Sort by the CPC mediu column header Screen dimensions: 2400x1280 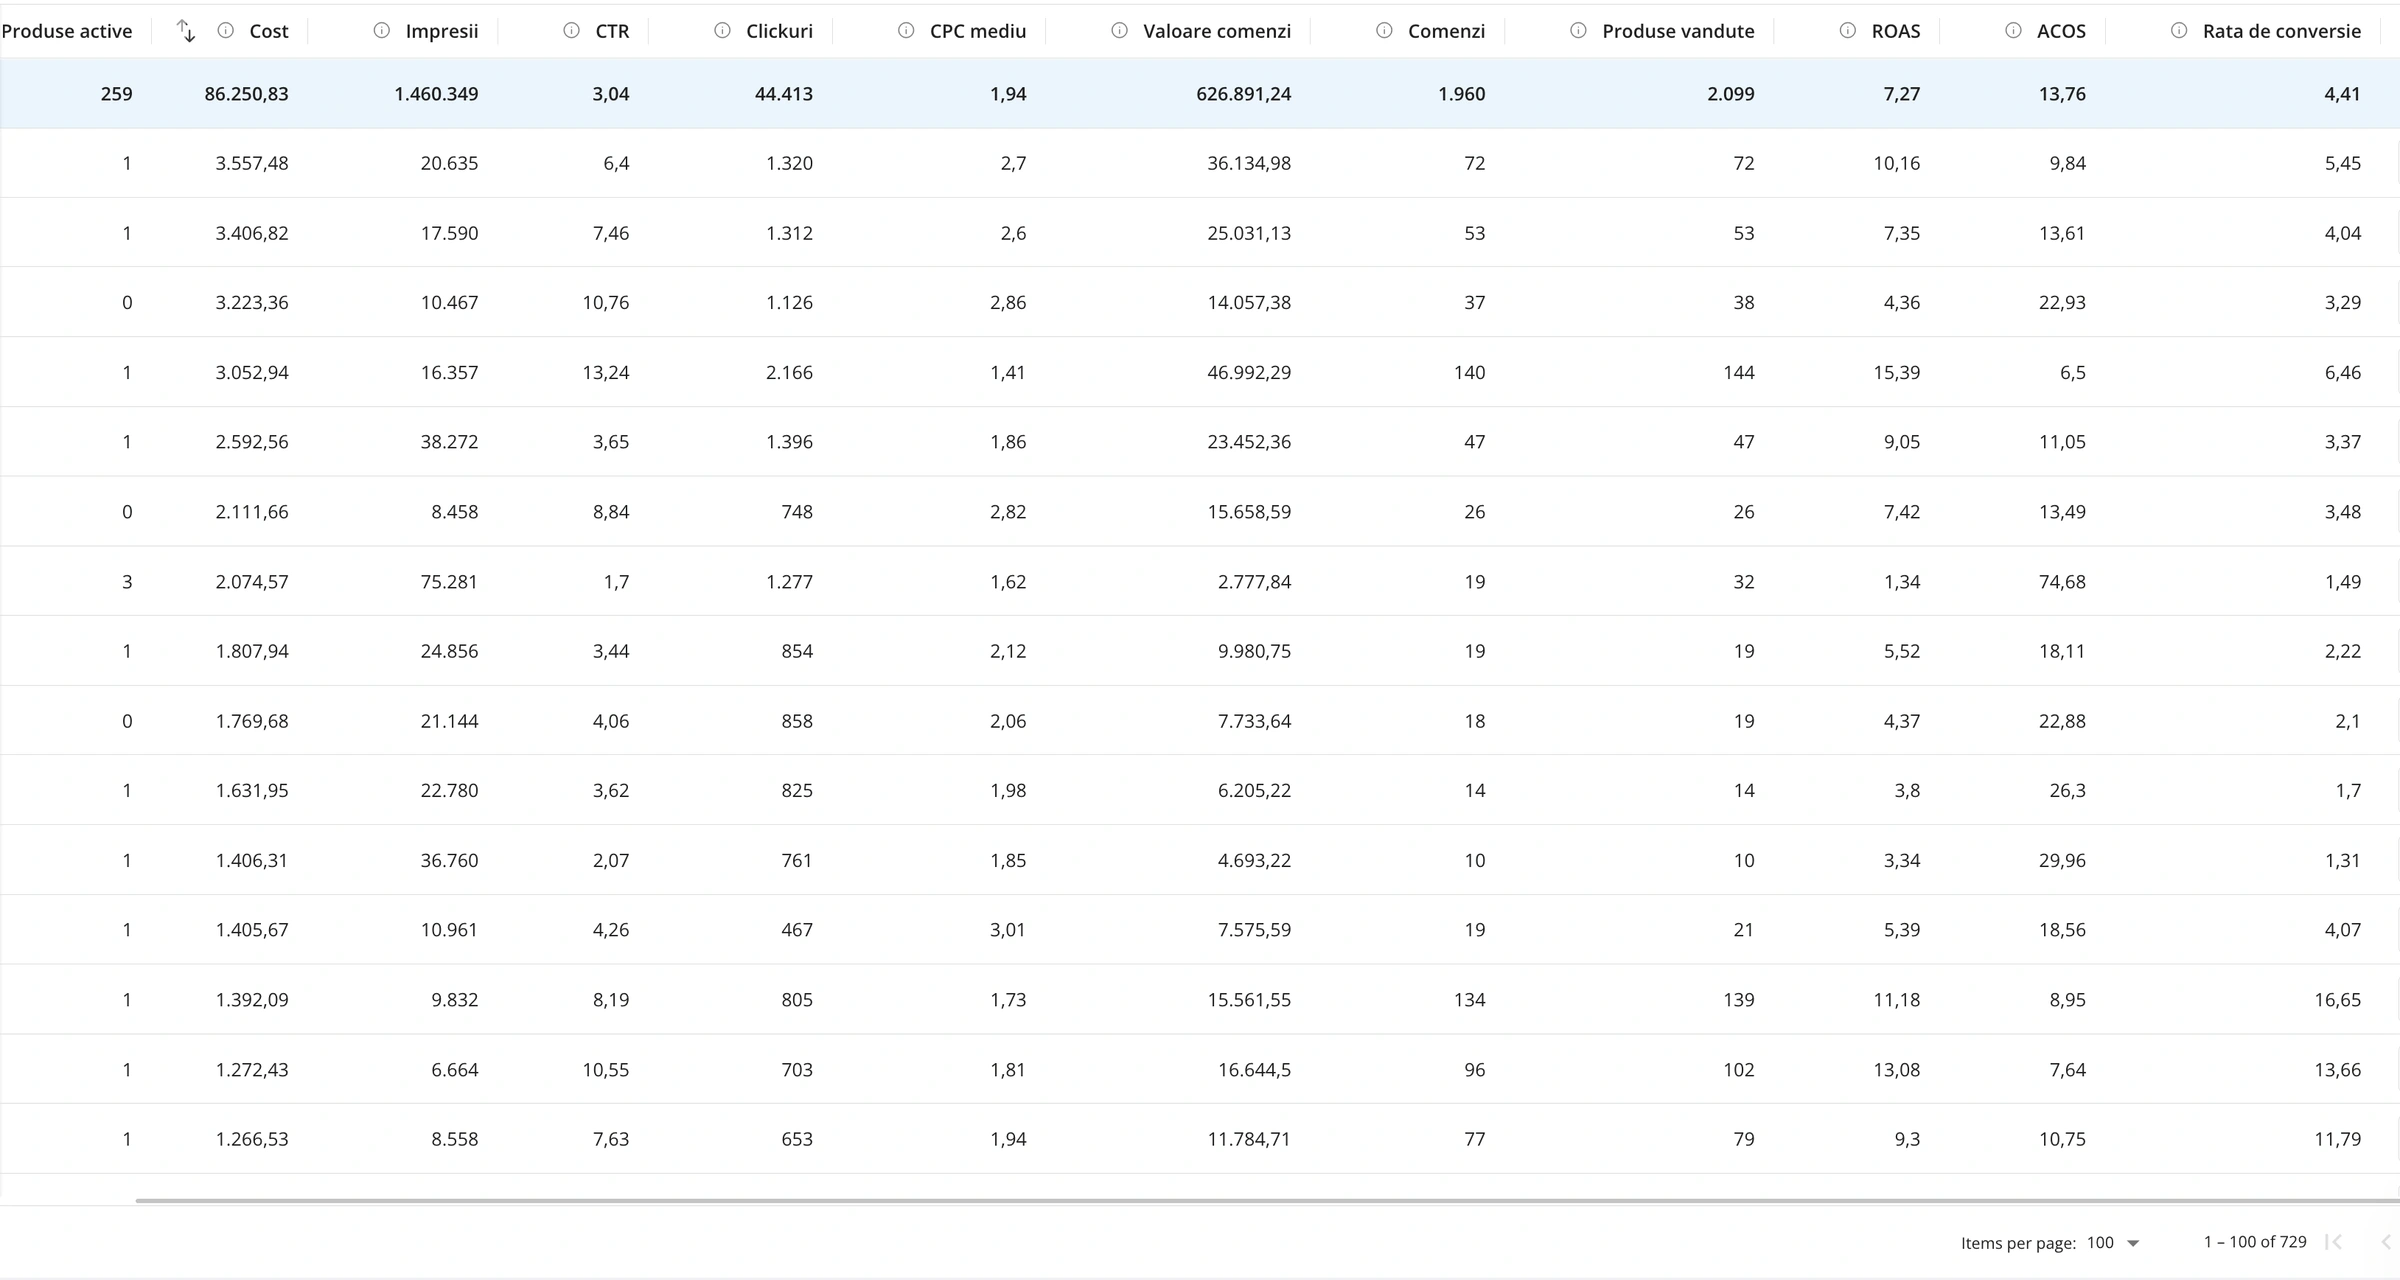[978, 31]
